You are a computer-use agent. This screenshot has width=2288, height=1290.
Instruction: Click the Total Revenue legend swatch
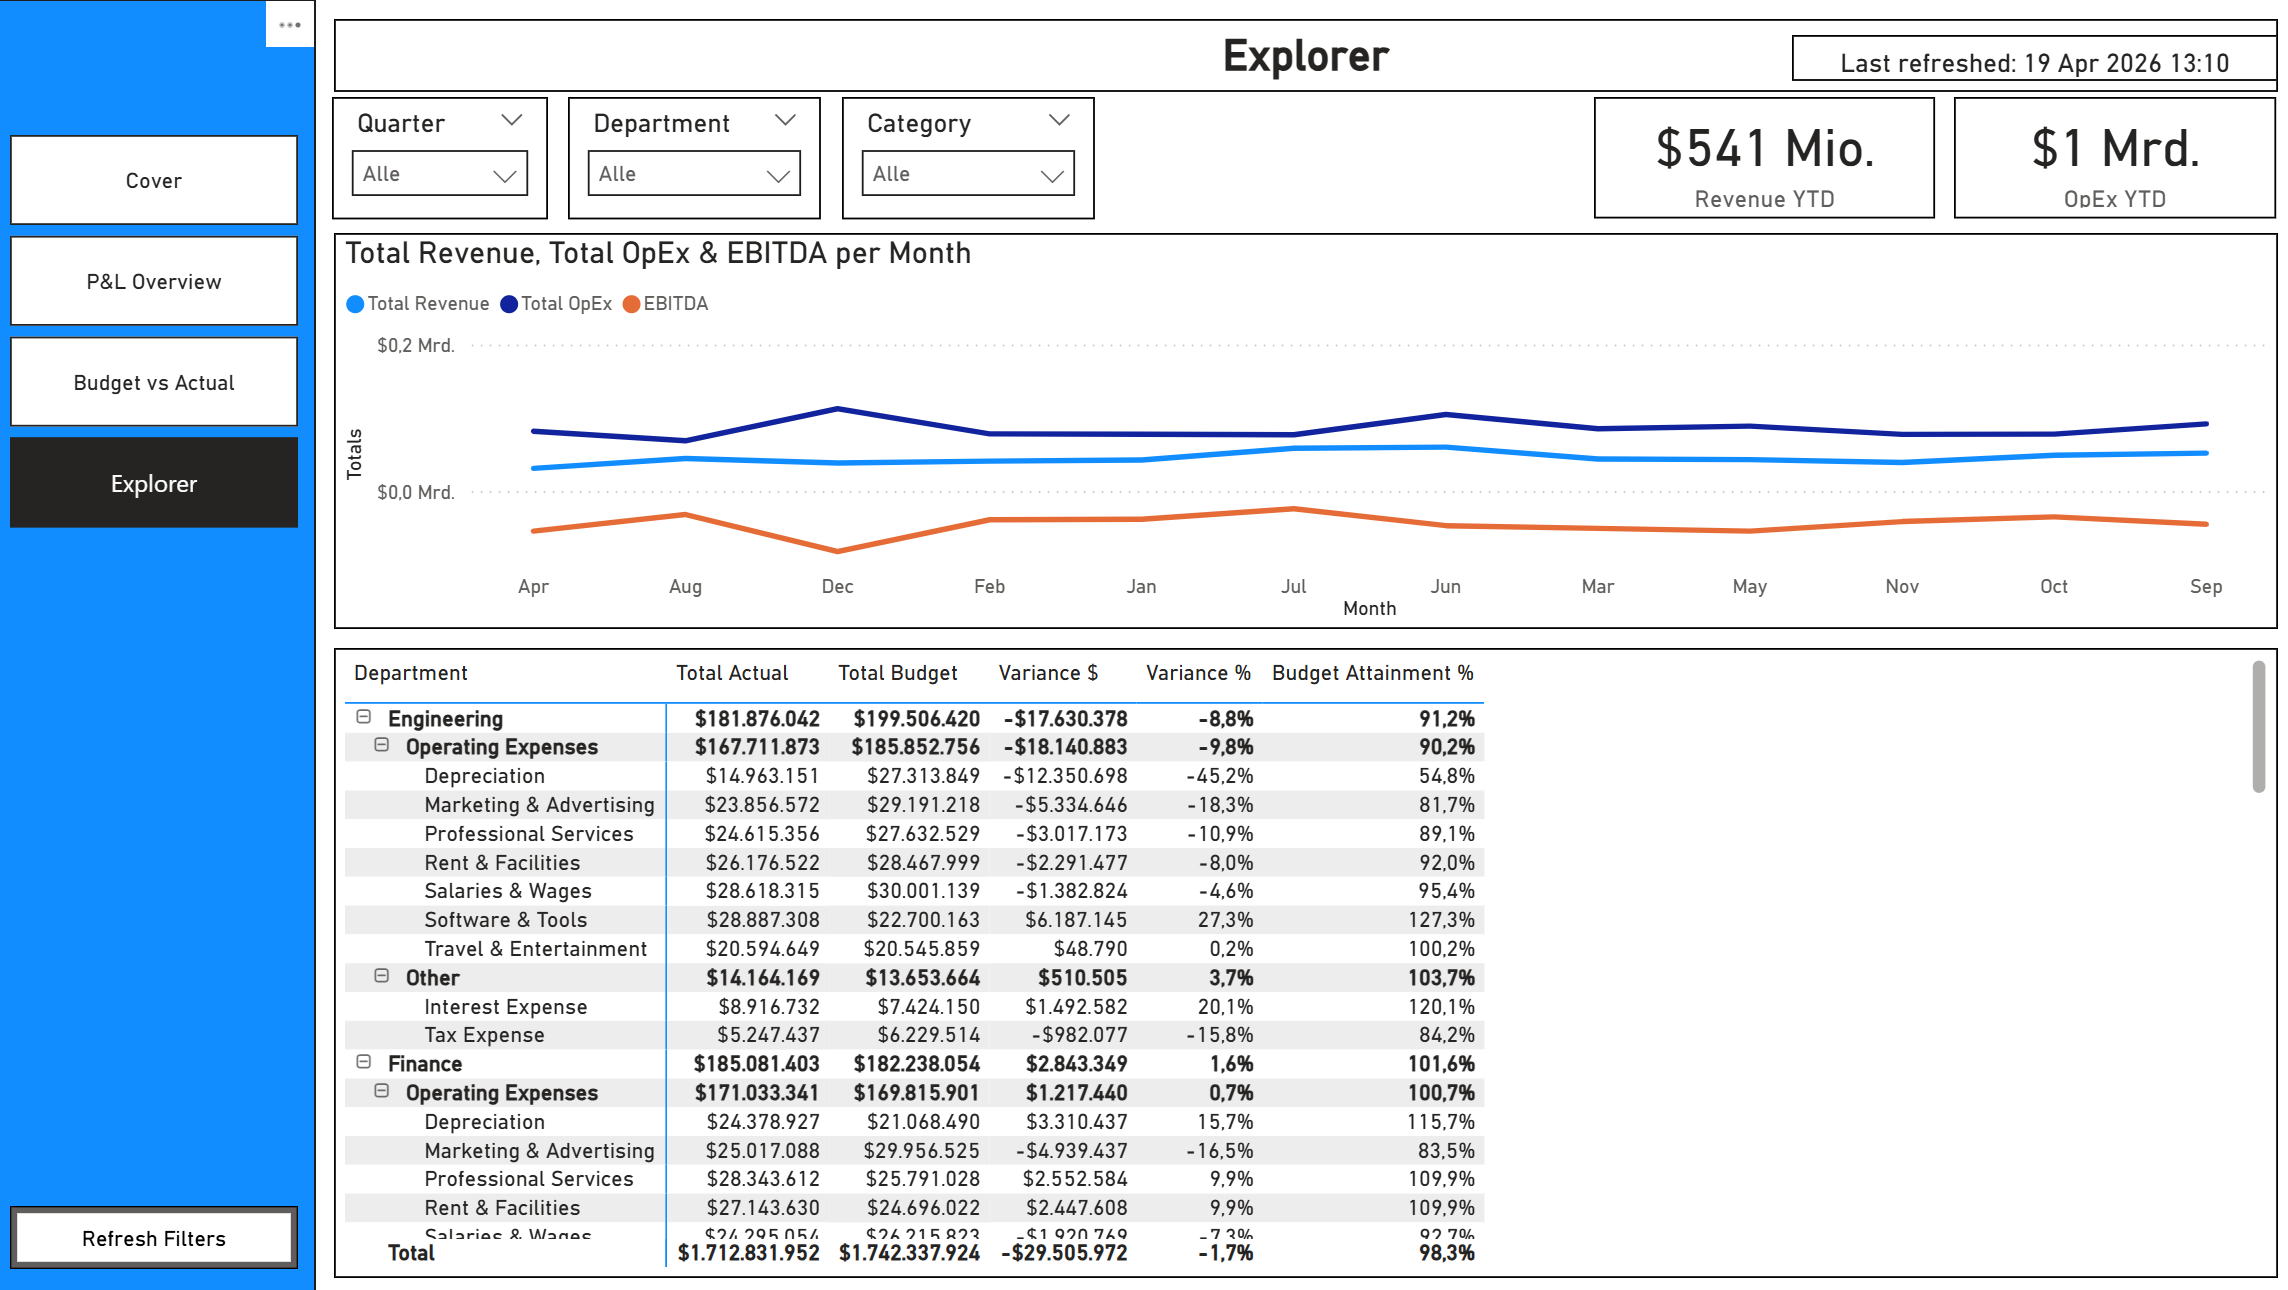[x=355, y=304]
